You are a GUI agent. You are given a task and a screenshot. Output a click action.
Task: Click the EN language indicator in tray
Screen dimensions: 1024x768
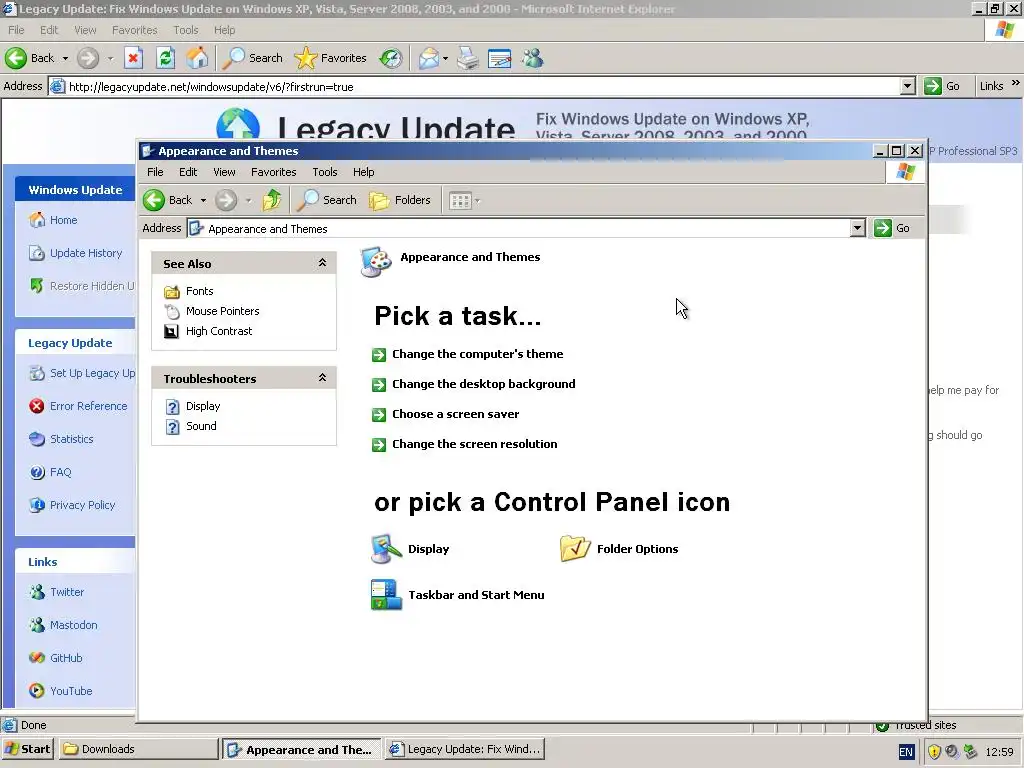coord(906,752)
